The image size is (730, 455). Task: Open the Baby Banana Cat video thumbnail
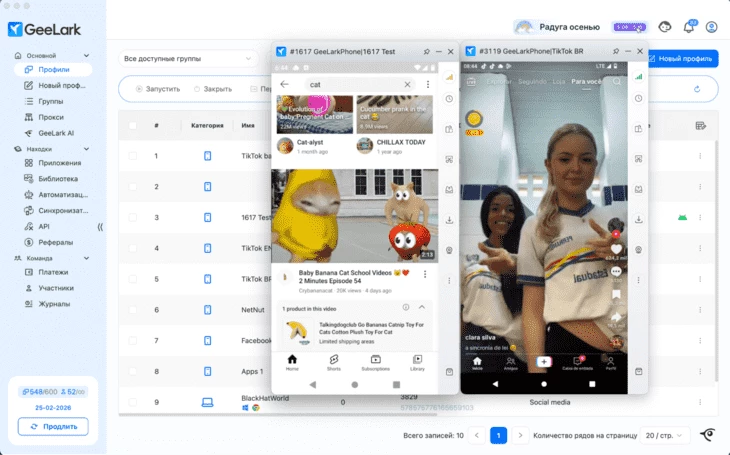(x=355, y=216)
